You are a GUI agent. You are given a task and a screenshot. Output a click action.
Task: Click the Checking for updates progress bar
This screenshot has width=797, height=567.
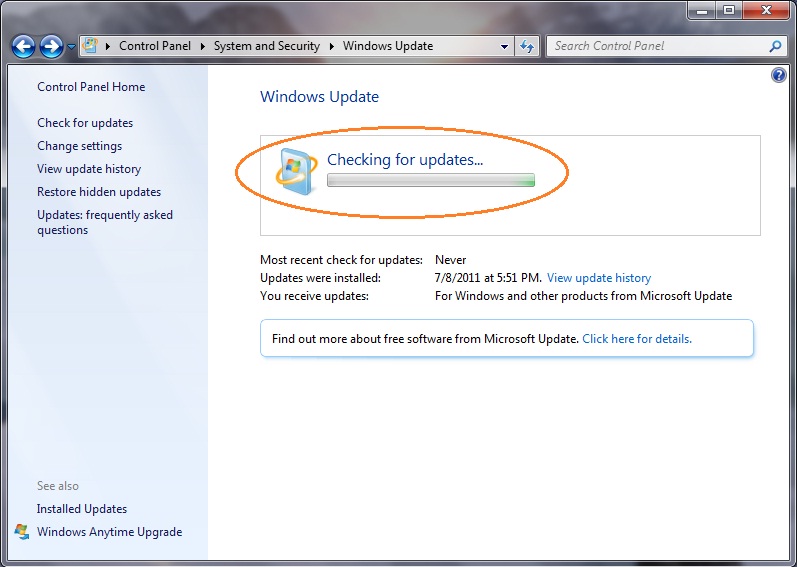(x=431, y=180)
